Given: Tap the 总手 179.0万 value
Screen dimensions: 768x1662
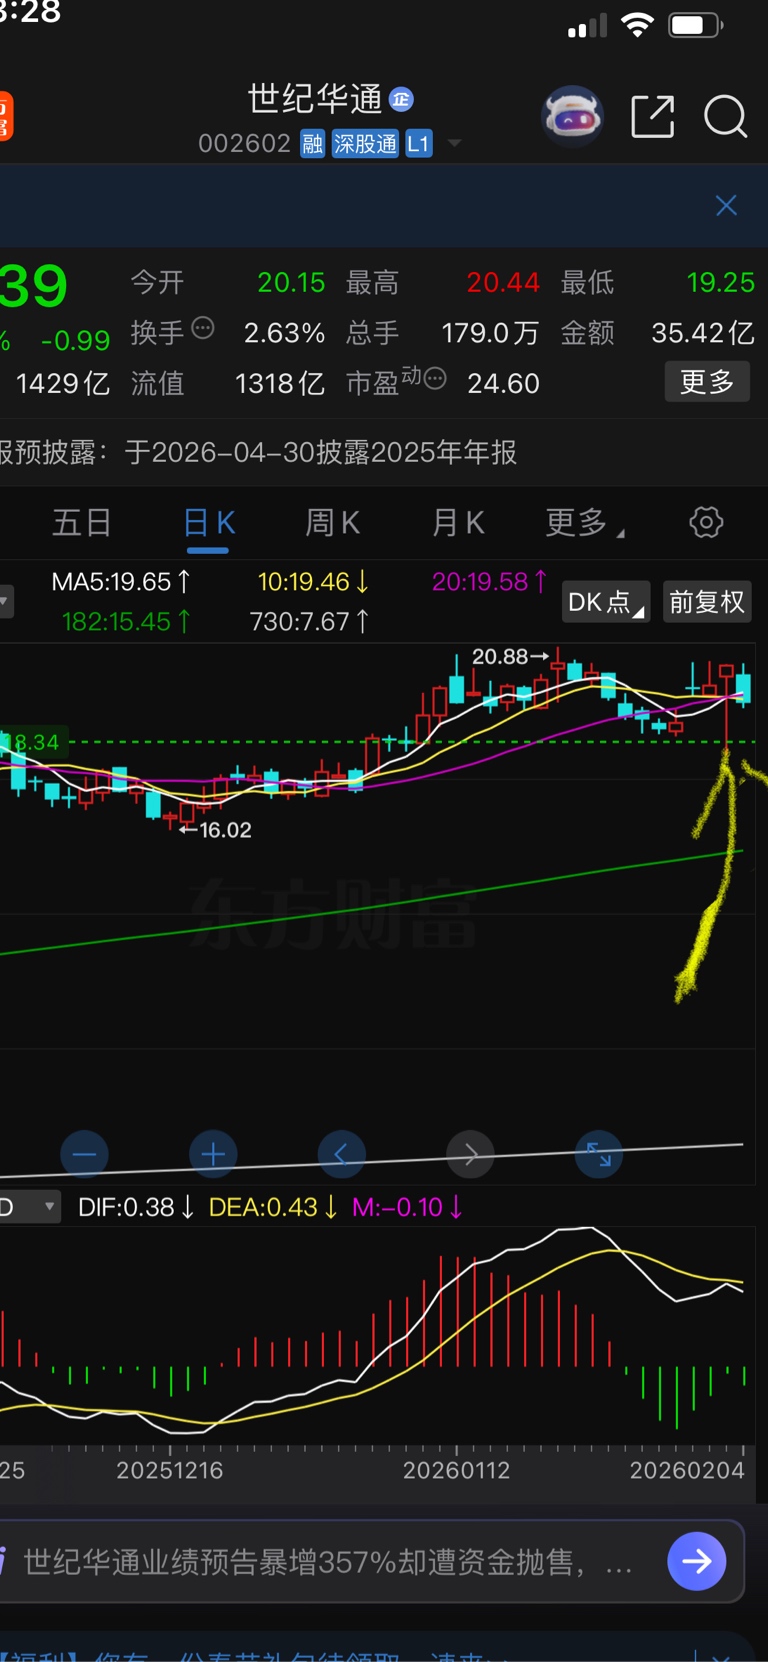Looking at the screenshot, I should tap(490, 333).
